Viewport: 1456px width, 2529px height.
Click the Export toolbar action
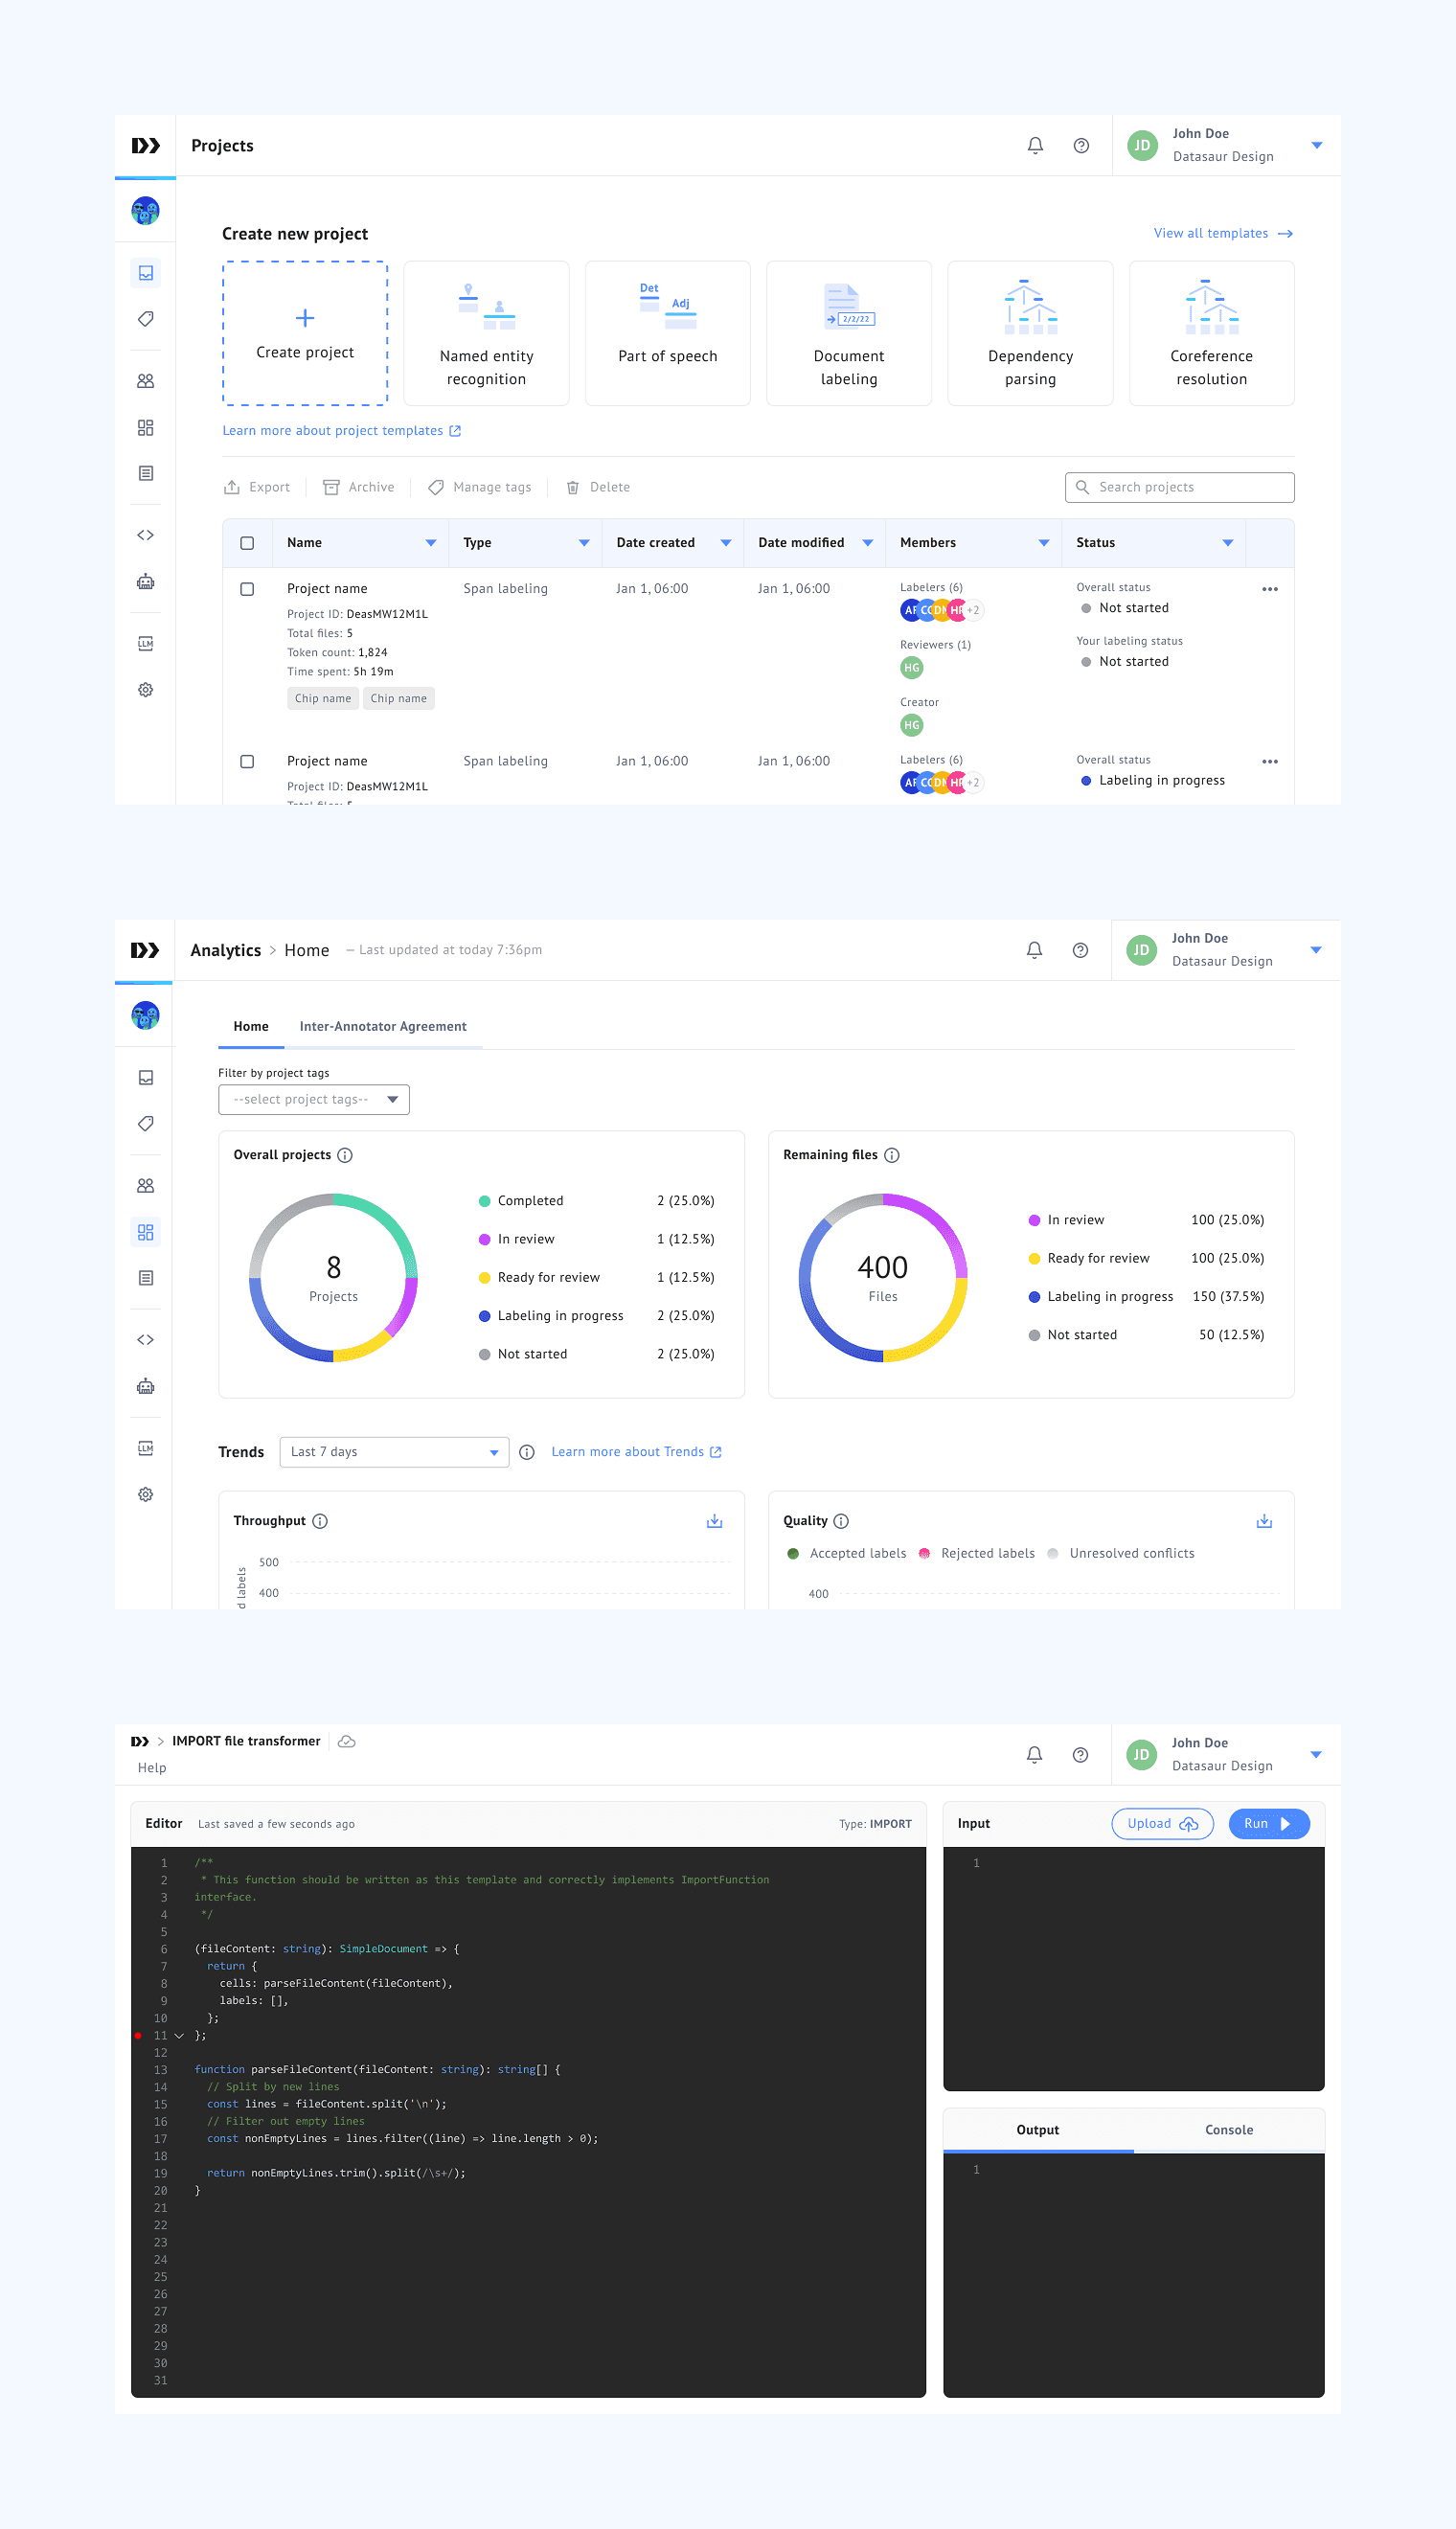257,487
